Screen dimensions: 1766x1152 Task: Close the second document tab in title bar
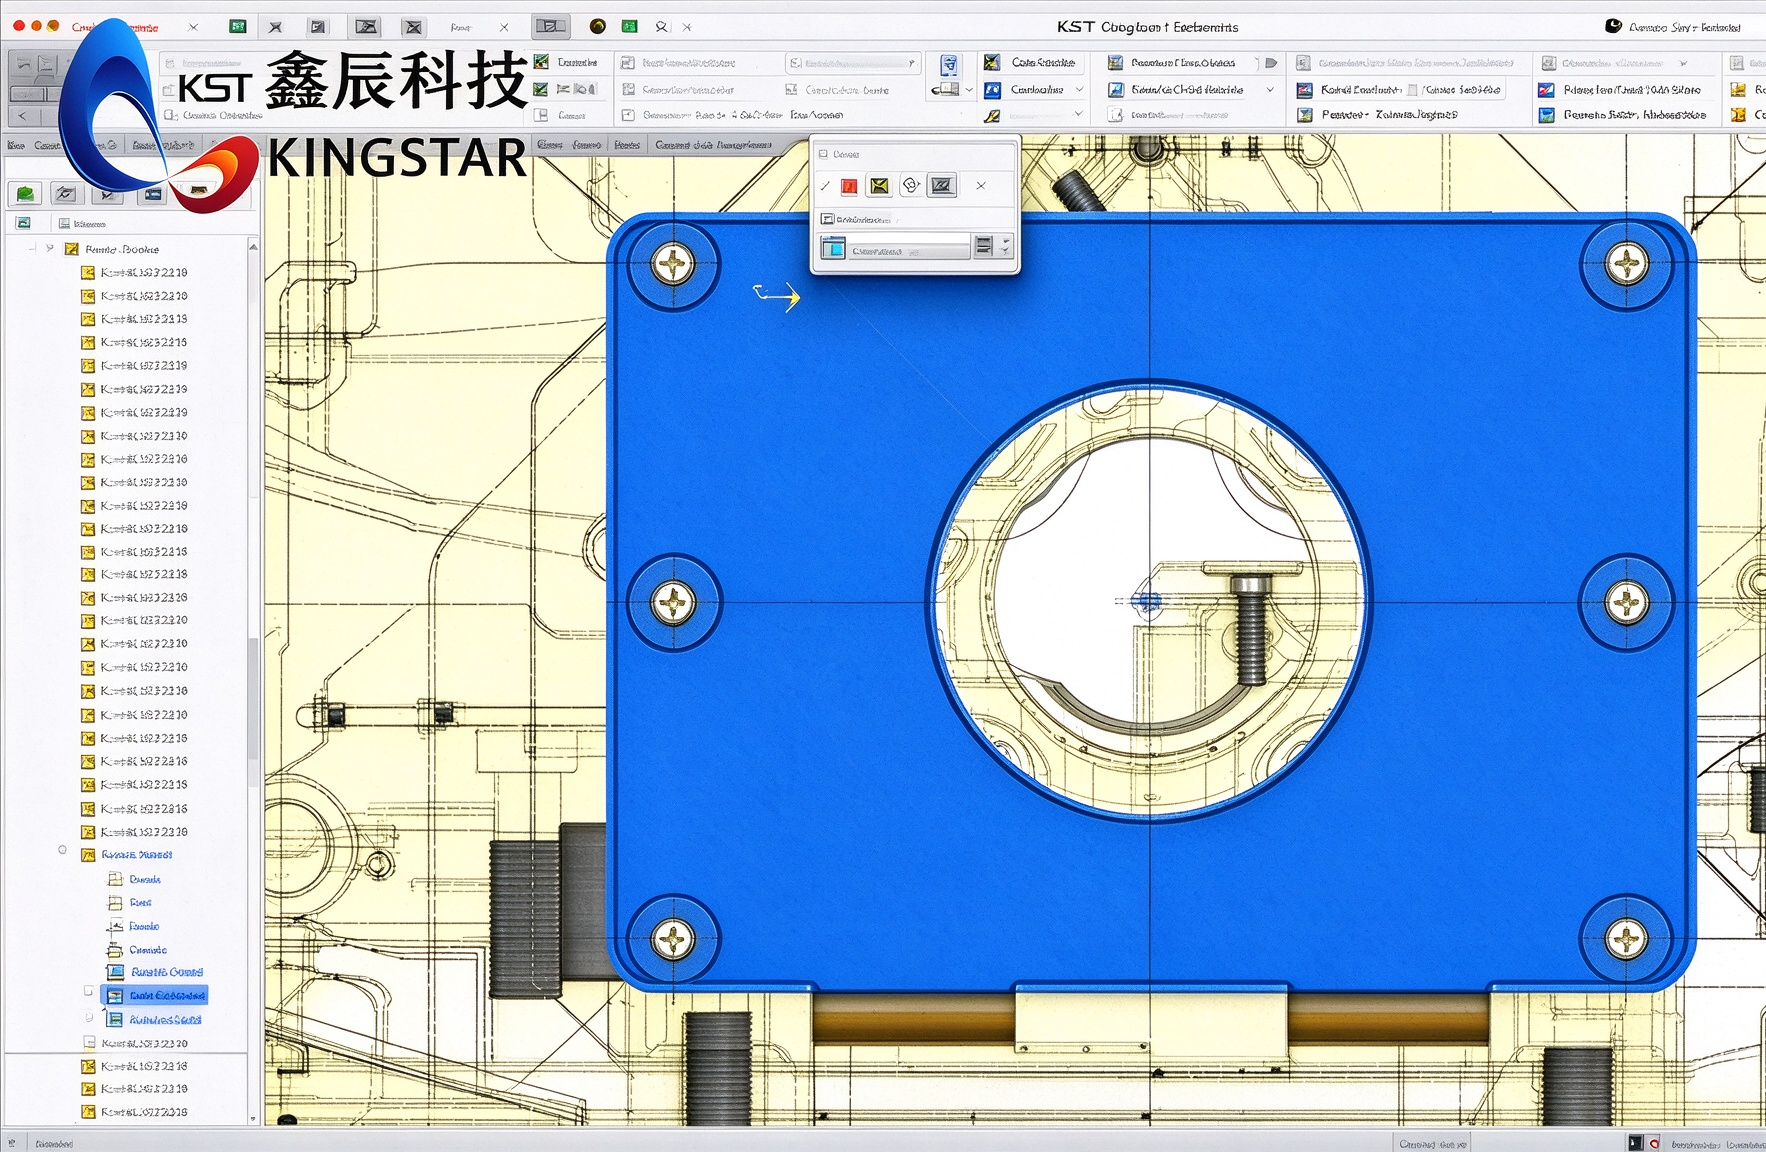(504, 27)
